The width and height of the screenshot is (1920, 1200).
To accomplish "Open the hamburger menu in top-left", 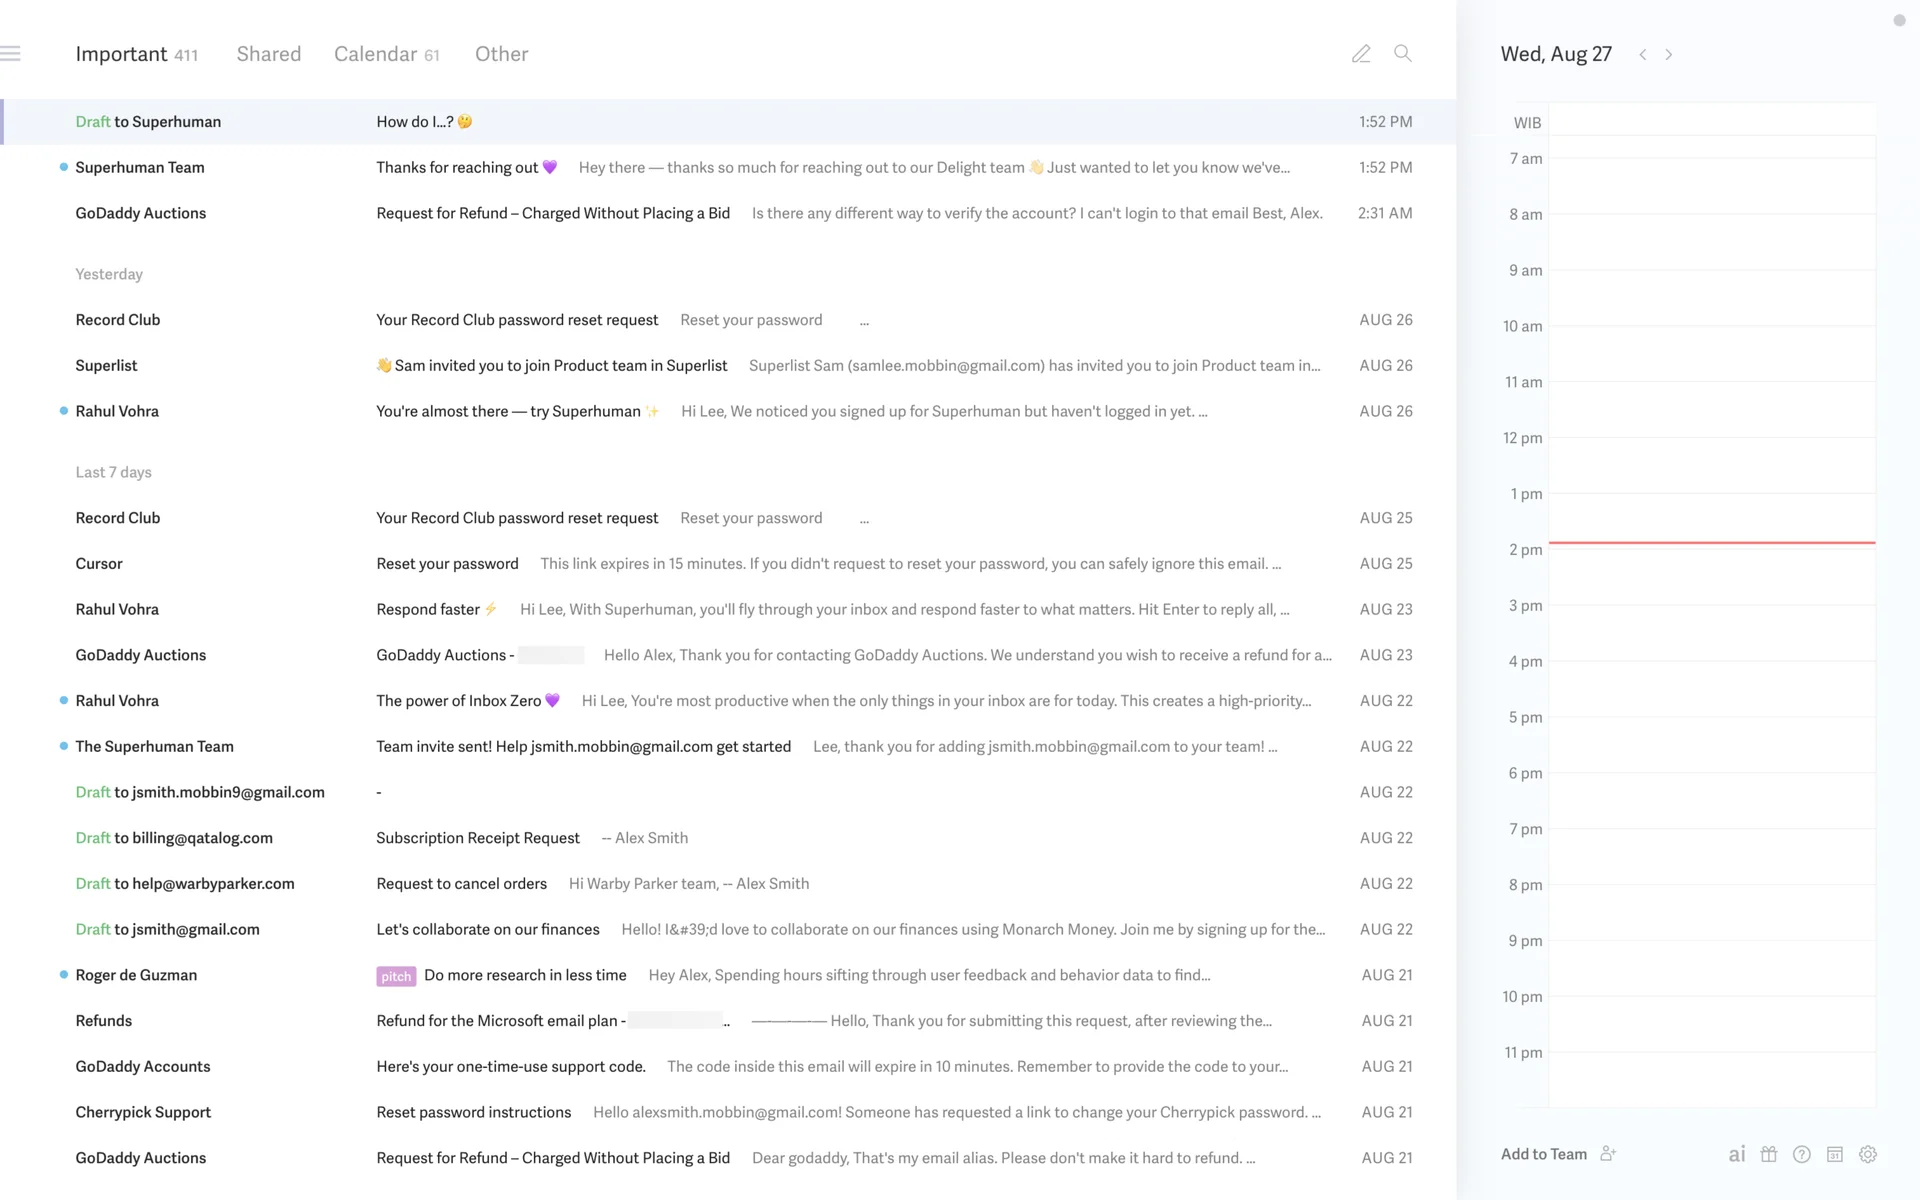I will (11, 54).
